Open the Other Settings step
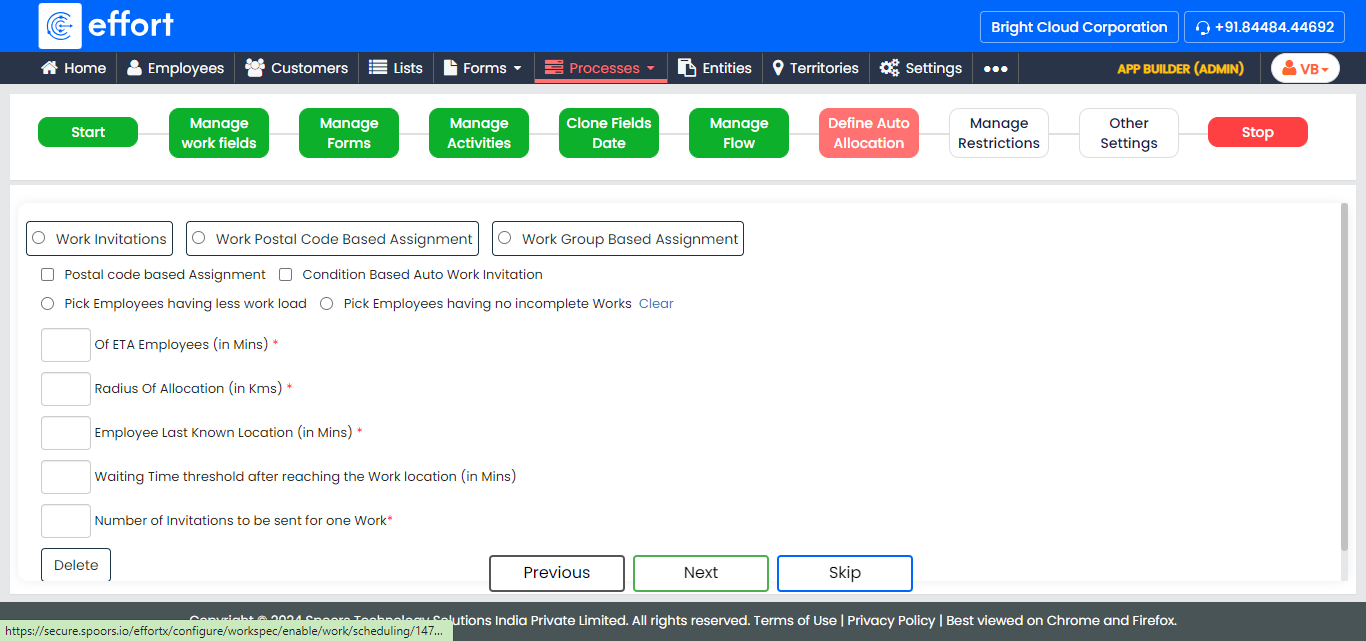This screenshot has width=1366, height=641. pos(1128,133)
